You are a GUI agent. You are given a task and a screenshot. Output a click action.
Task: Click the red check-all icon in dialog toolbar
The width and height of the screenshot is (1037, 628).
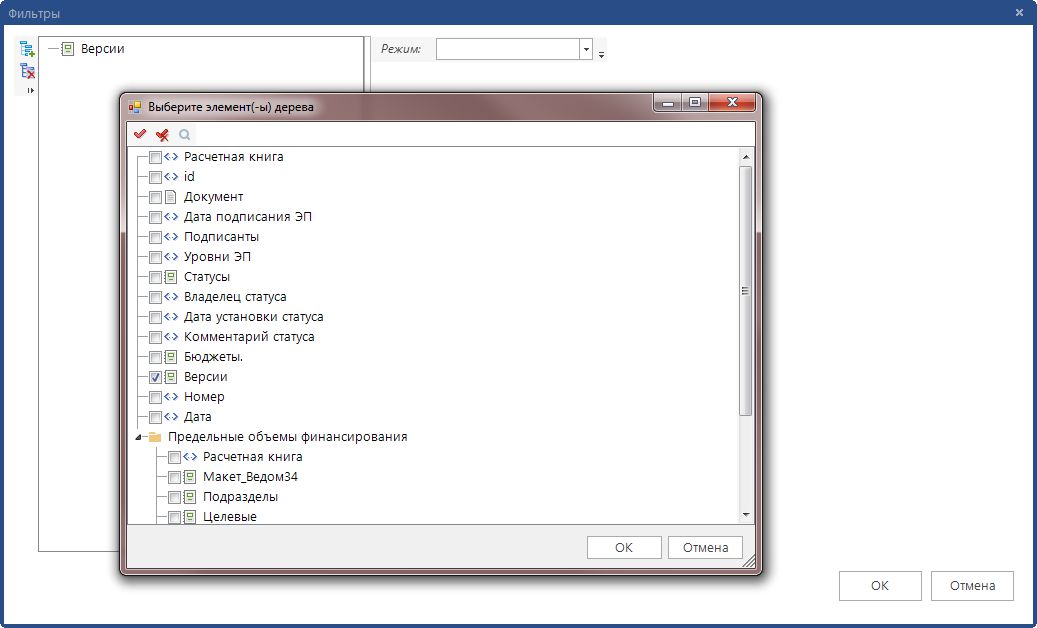point(140,134)
